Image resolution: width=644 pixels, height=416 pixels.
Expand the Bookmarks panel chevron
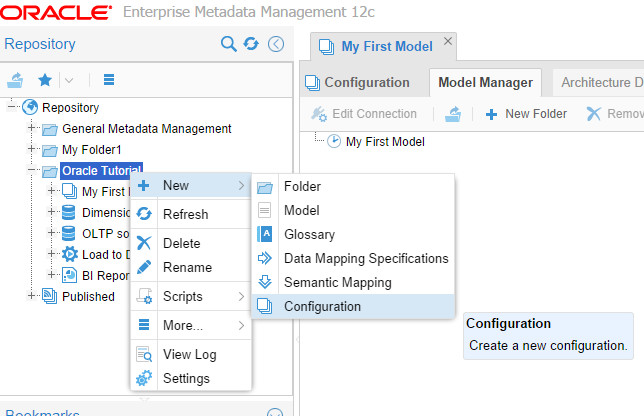pos(275,412)
